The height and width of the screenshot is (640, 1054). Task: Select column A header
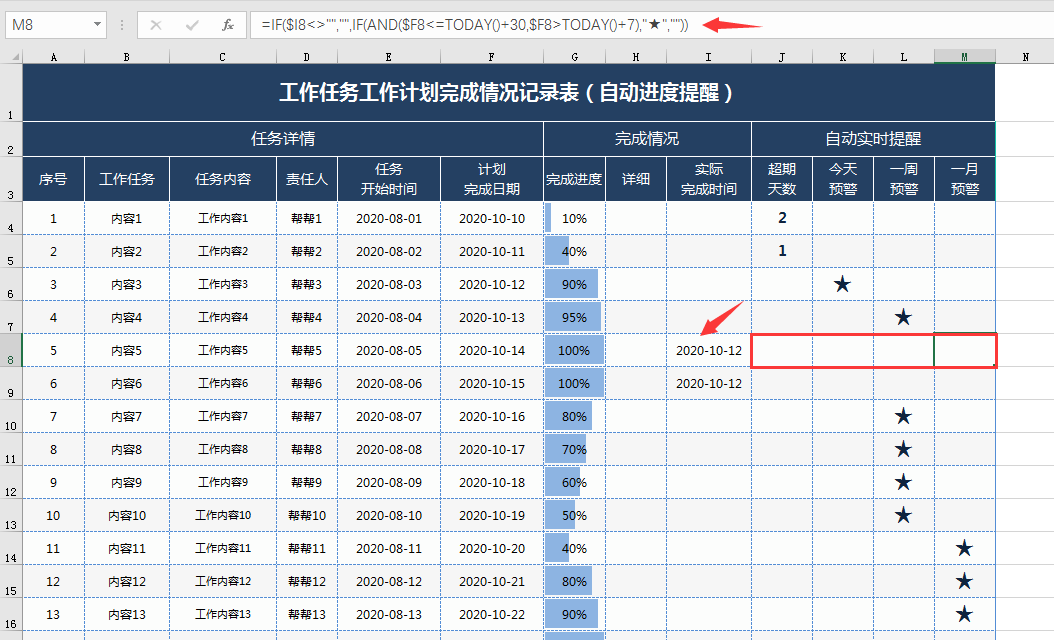54,57
